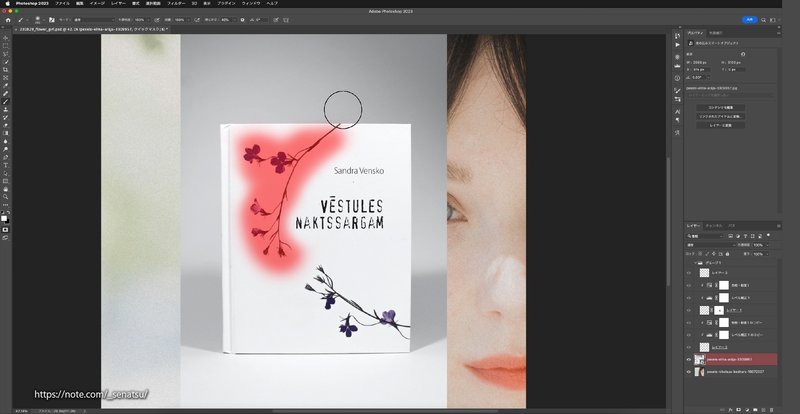Select the Eraser tool

[6, 125]
